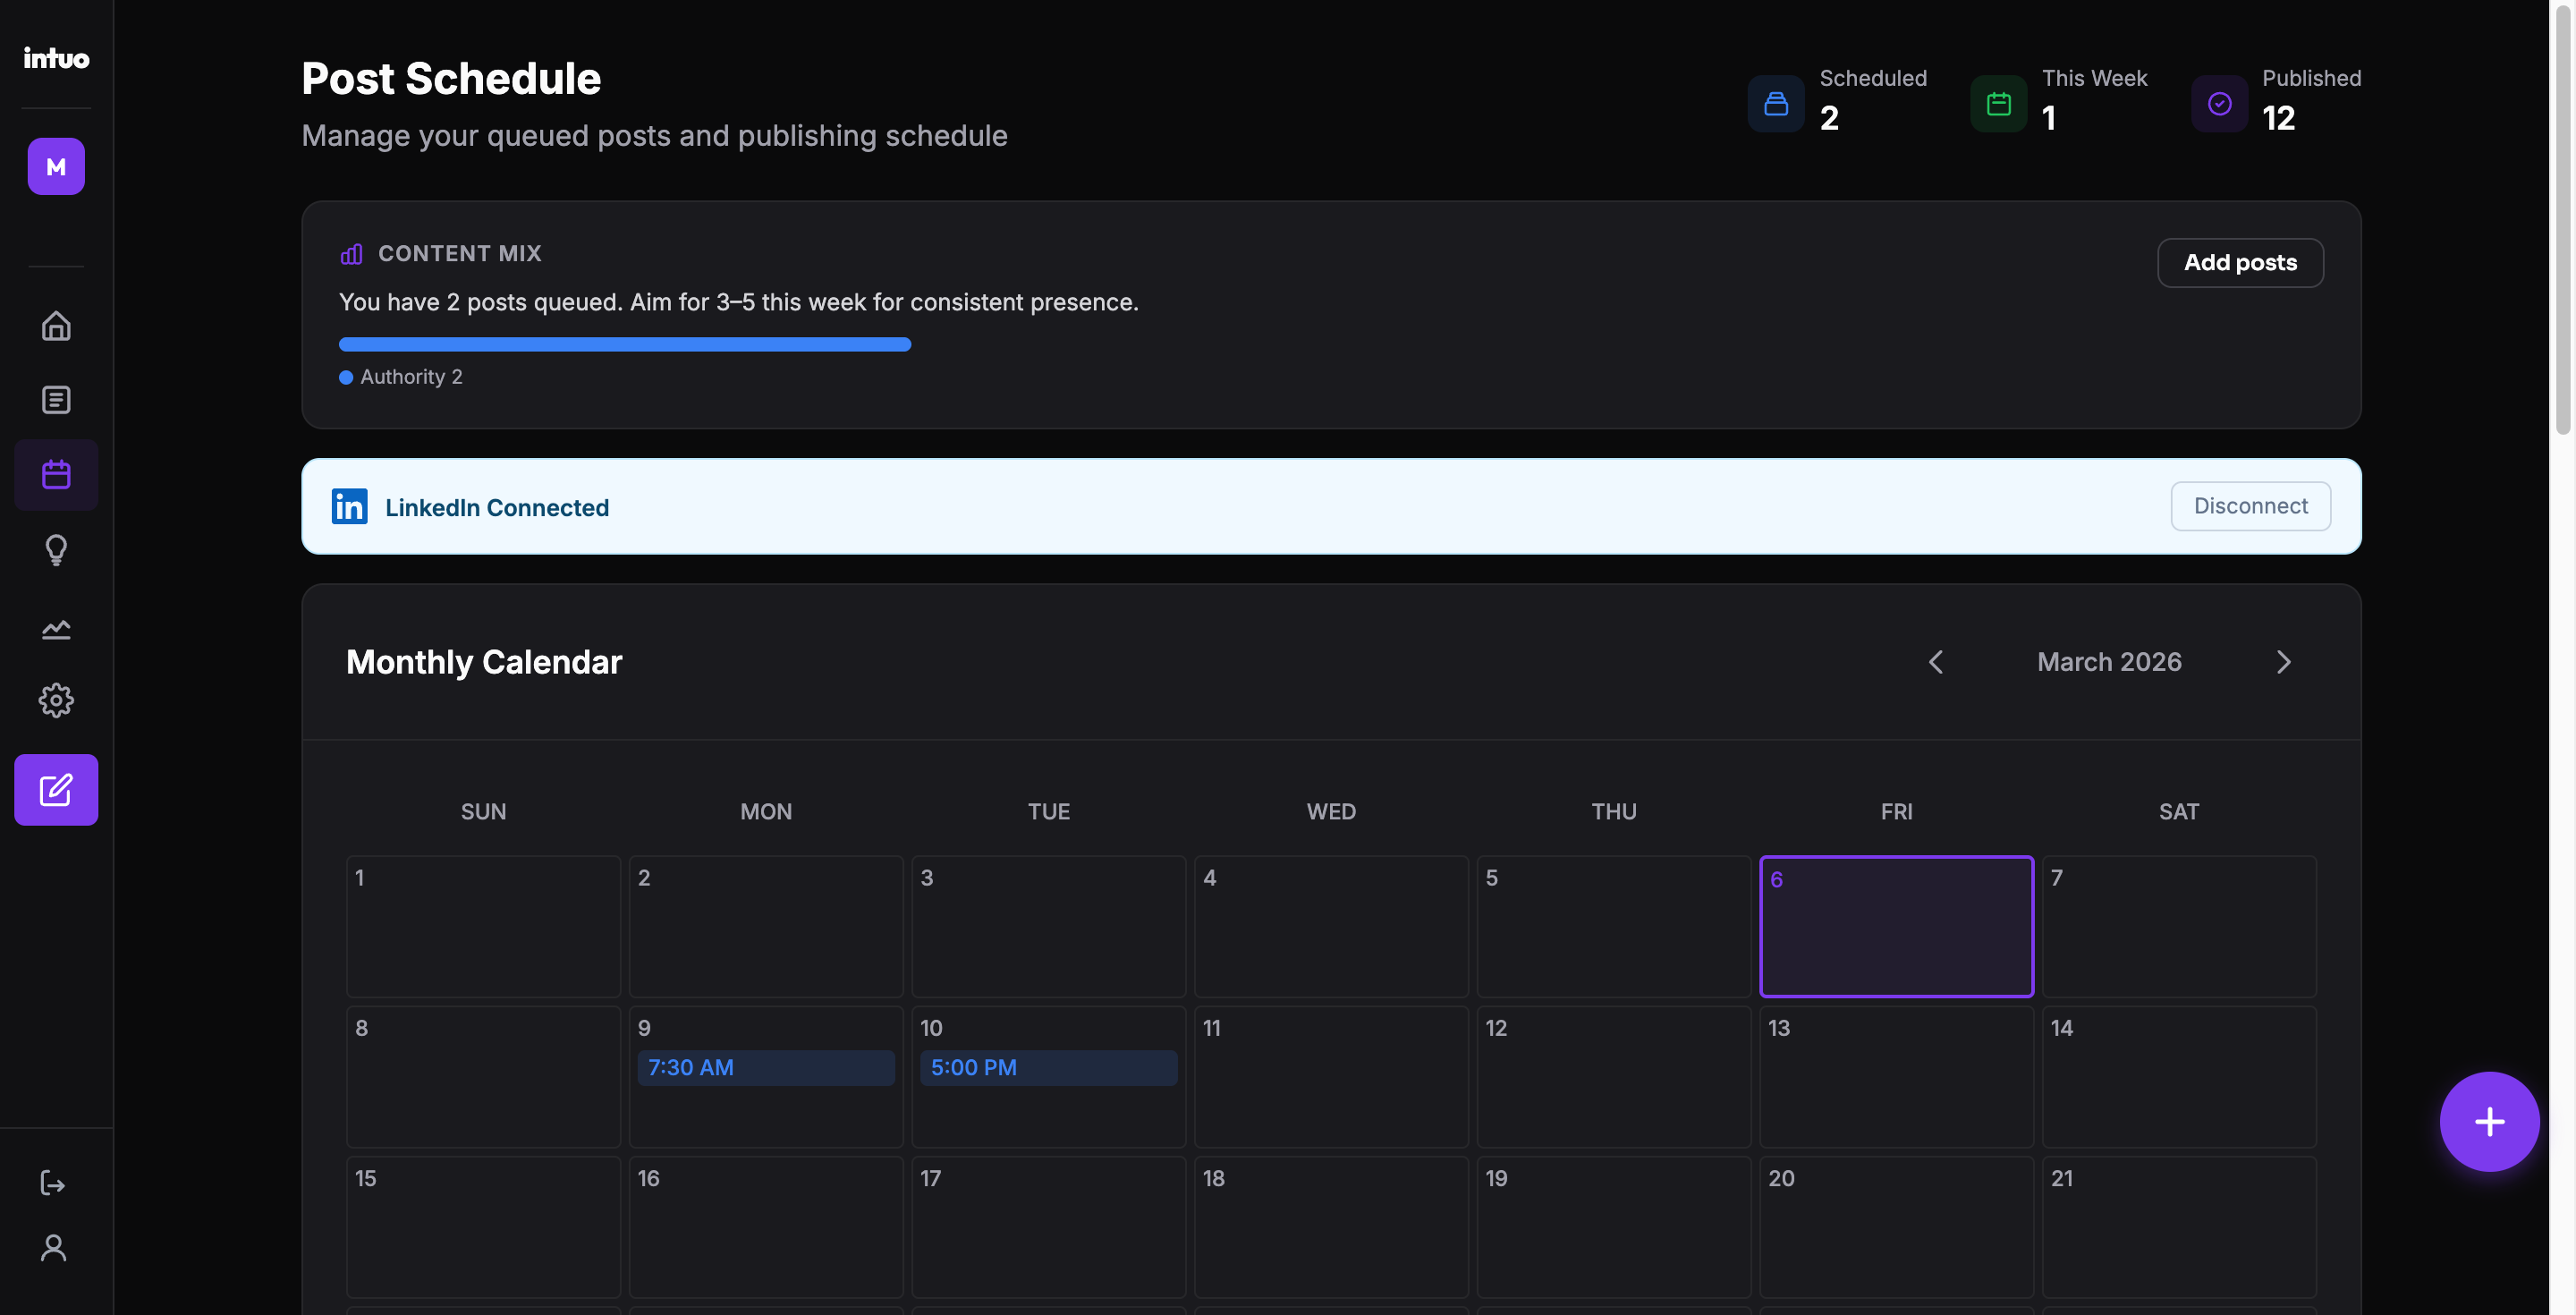Log out using the sidebar exit icon
This screenshot has width=2576, height=1315.
click(53, 1183)
